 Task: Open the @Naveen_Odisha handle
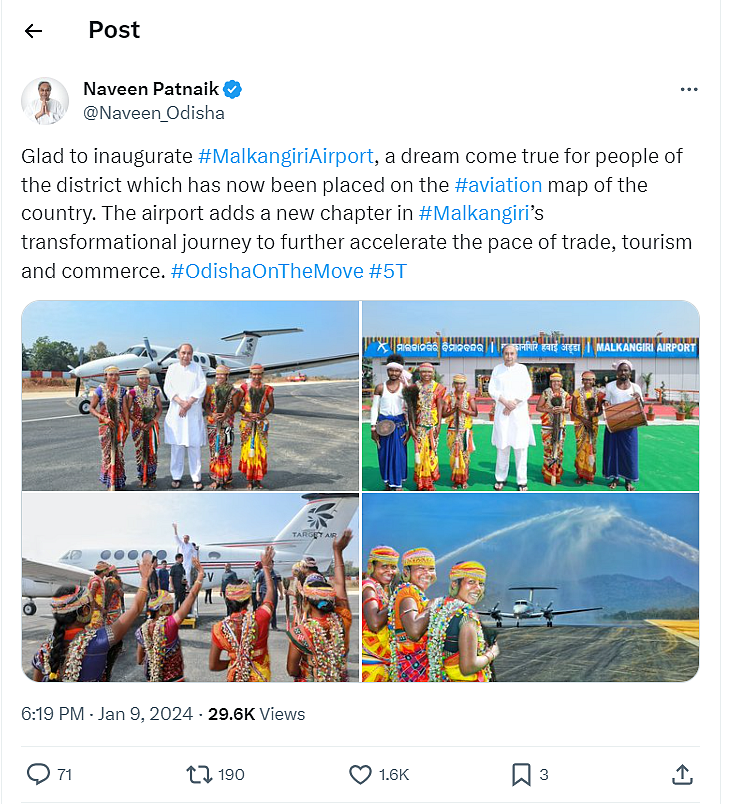154,113
